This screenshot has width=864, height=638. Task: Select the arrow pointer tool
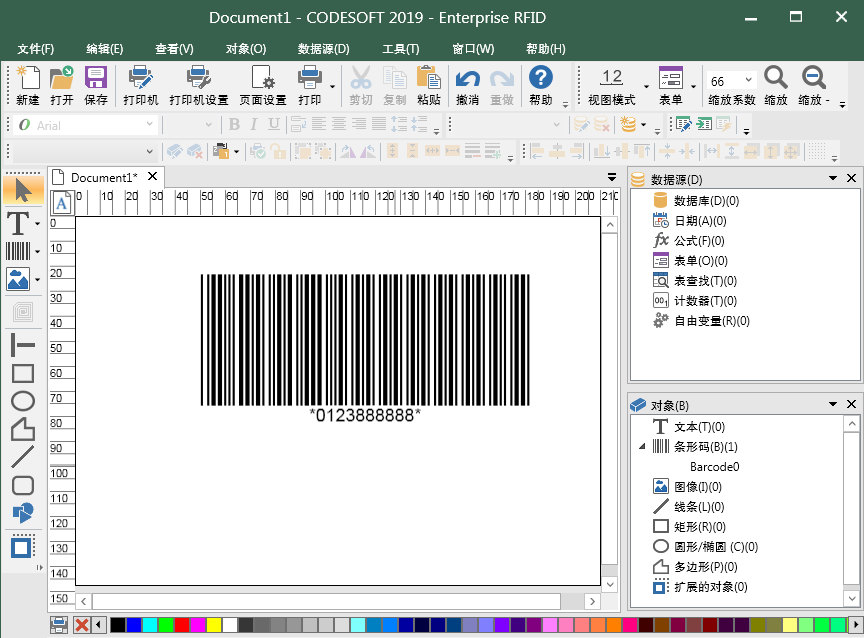23,191
